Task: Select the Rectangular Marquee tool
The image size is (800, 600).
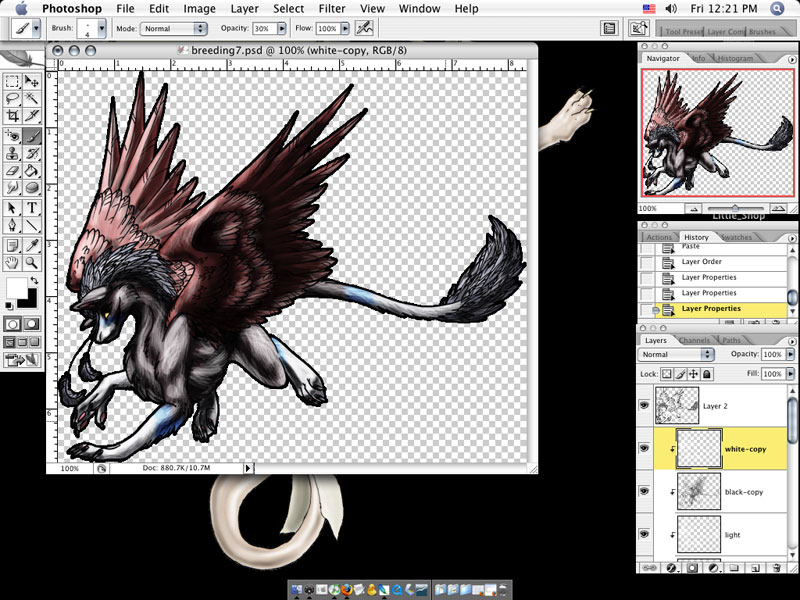Action: [x=12, y=82]
